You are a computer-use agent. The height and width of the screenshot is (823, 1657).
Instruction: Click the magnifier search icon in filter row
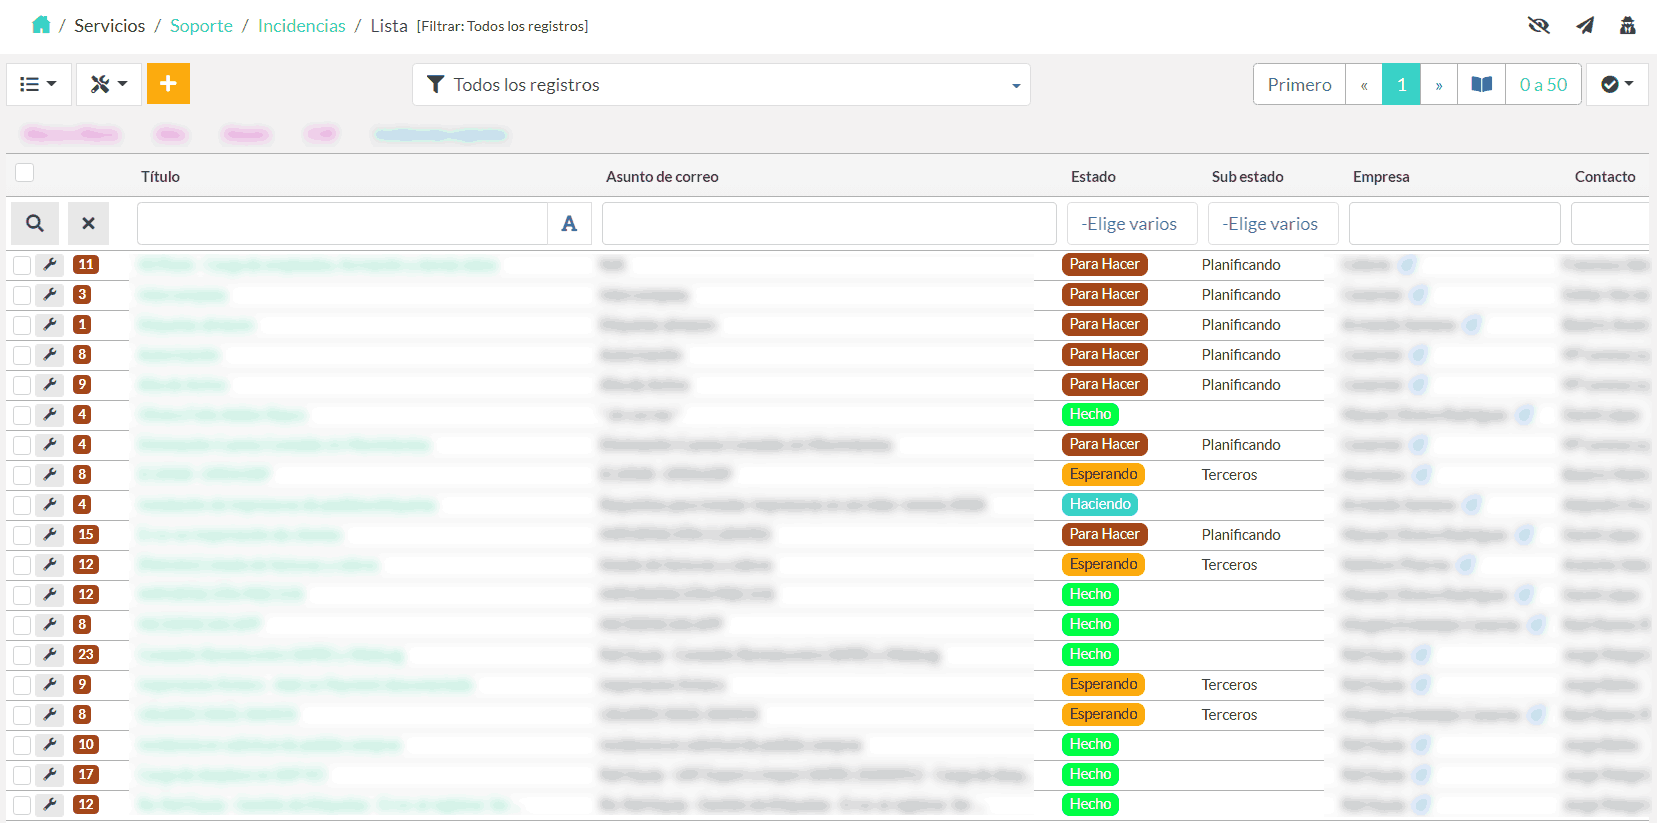(35, 223)
